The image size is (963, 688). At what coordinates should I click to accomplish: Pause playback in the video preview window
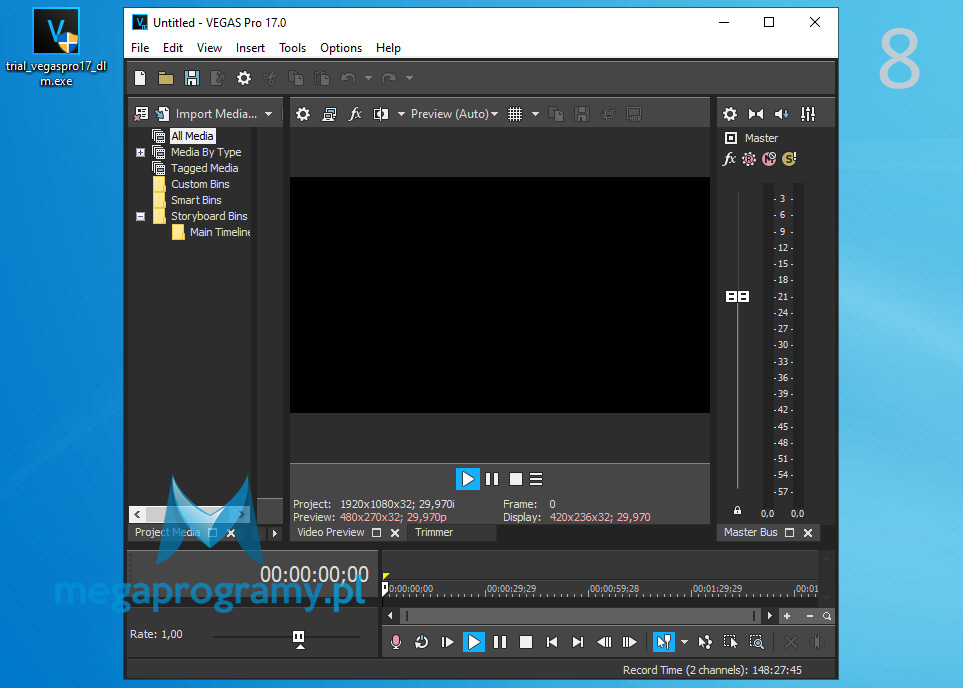(x=492, y=479)
